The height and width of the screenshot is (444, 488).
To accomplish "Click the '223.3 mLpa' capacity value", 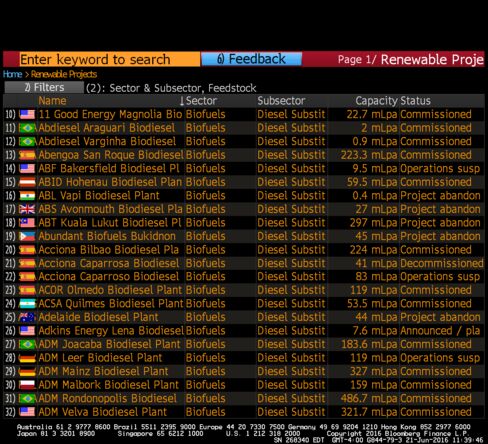I will 369,155.
